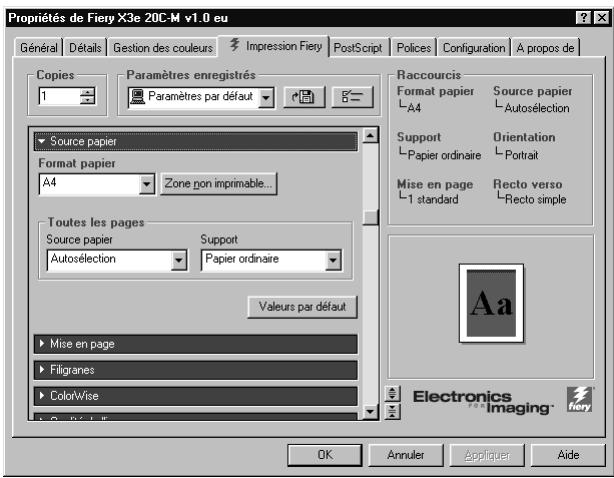
Task: Click the Copies number field
Action: tap(60, 96)
